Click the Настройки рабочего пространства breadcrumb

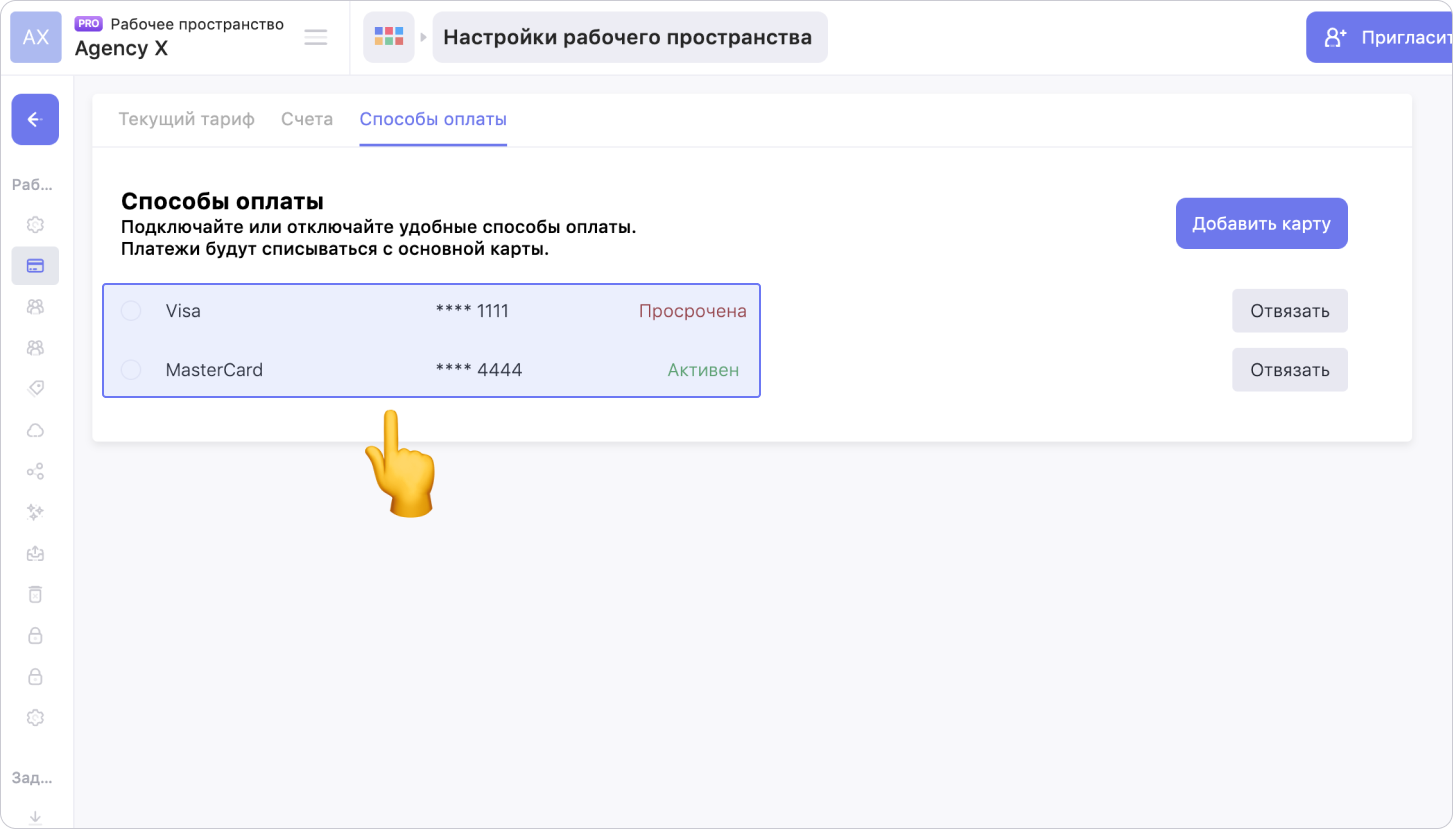[x=628, y=38]
